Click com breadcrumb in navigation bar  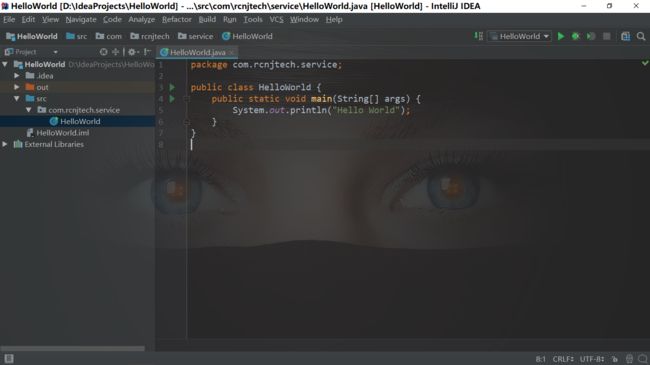(109, 36)
